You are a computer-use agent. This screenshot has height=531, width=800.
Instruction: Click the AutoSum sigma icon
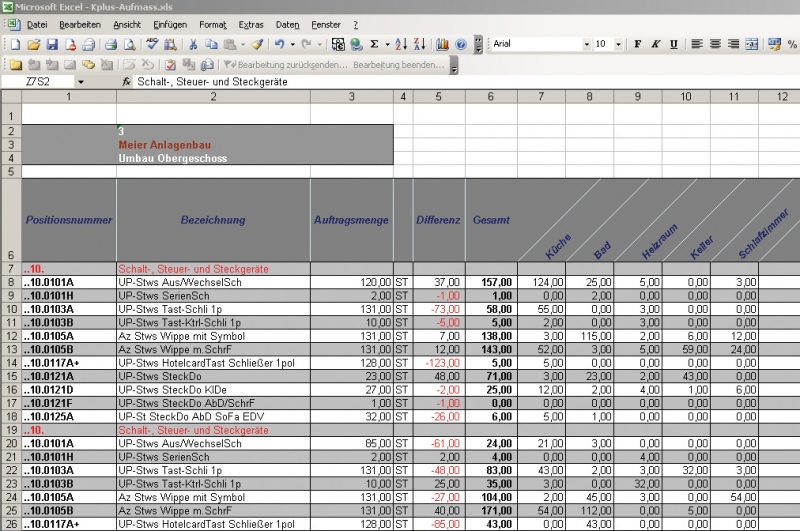pyautogui.click(x=374, y=45)
